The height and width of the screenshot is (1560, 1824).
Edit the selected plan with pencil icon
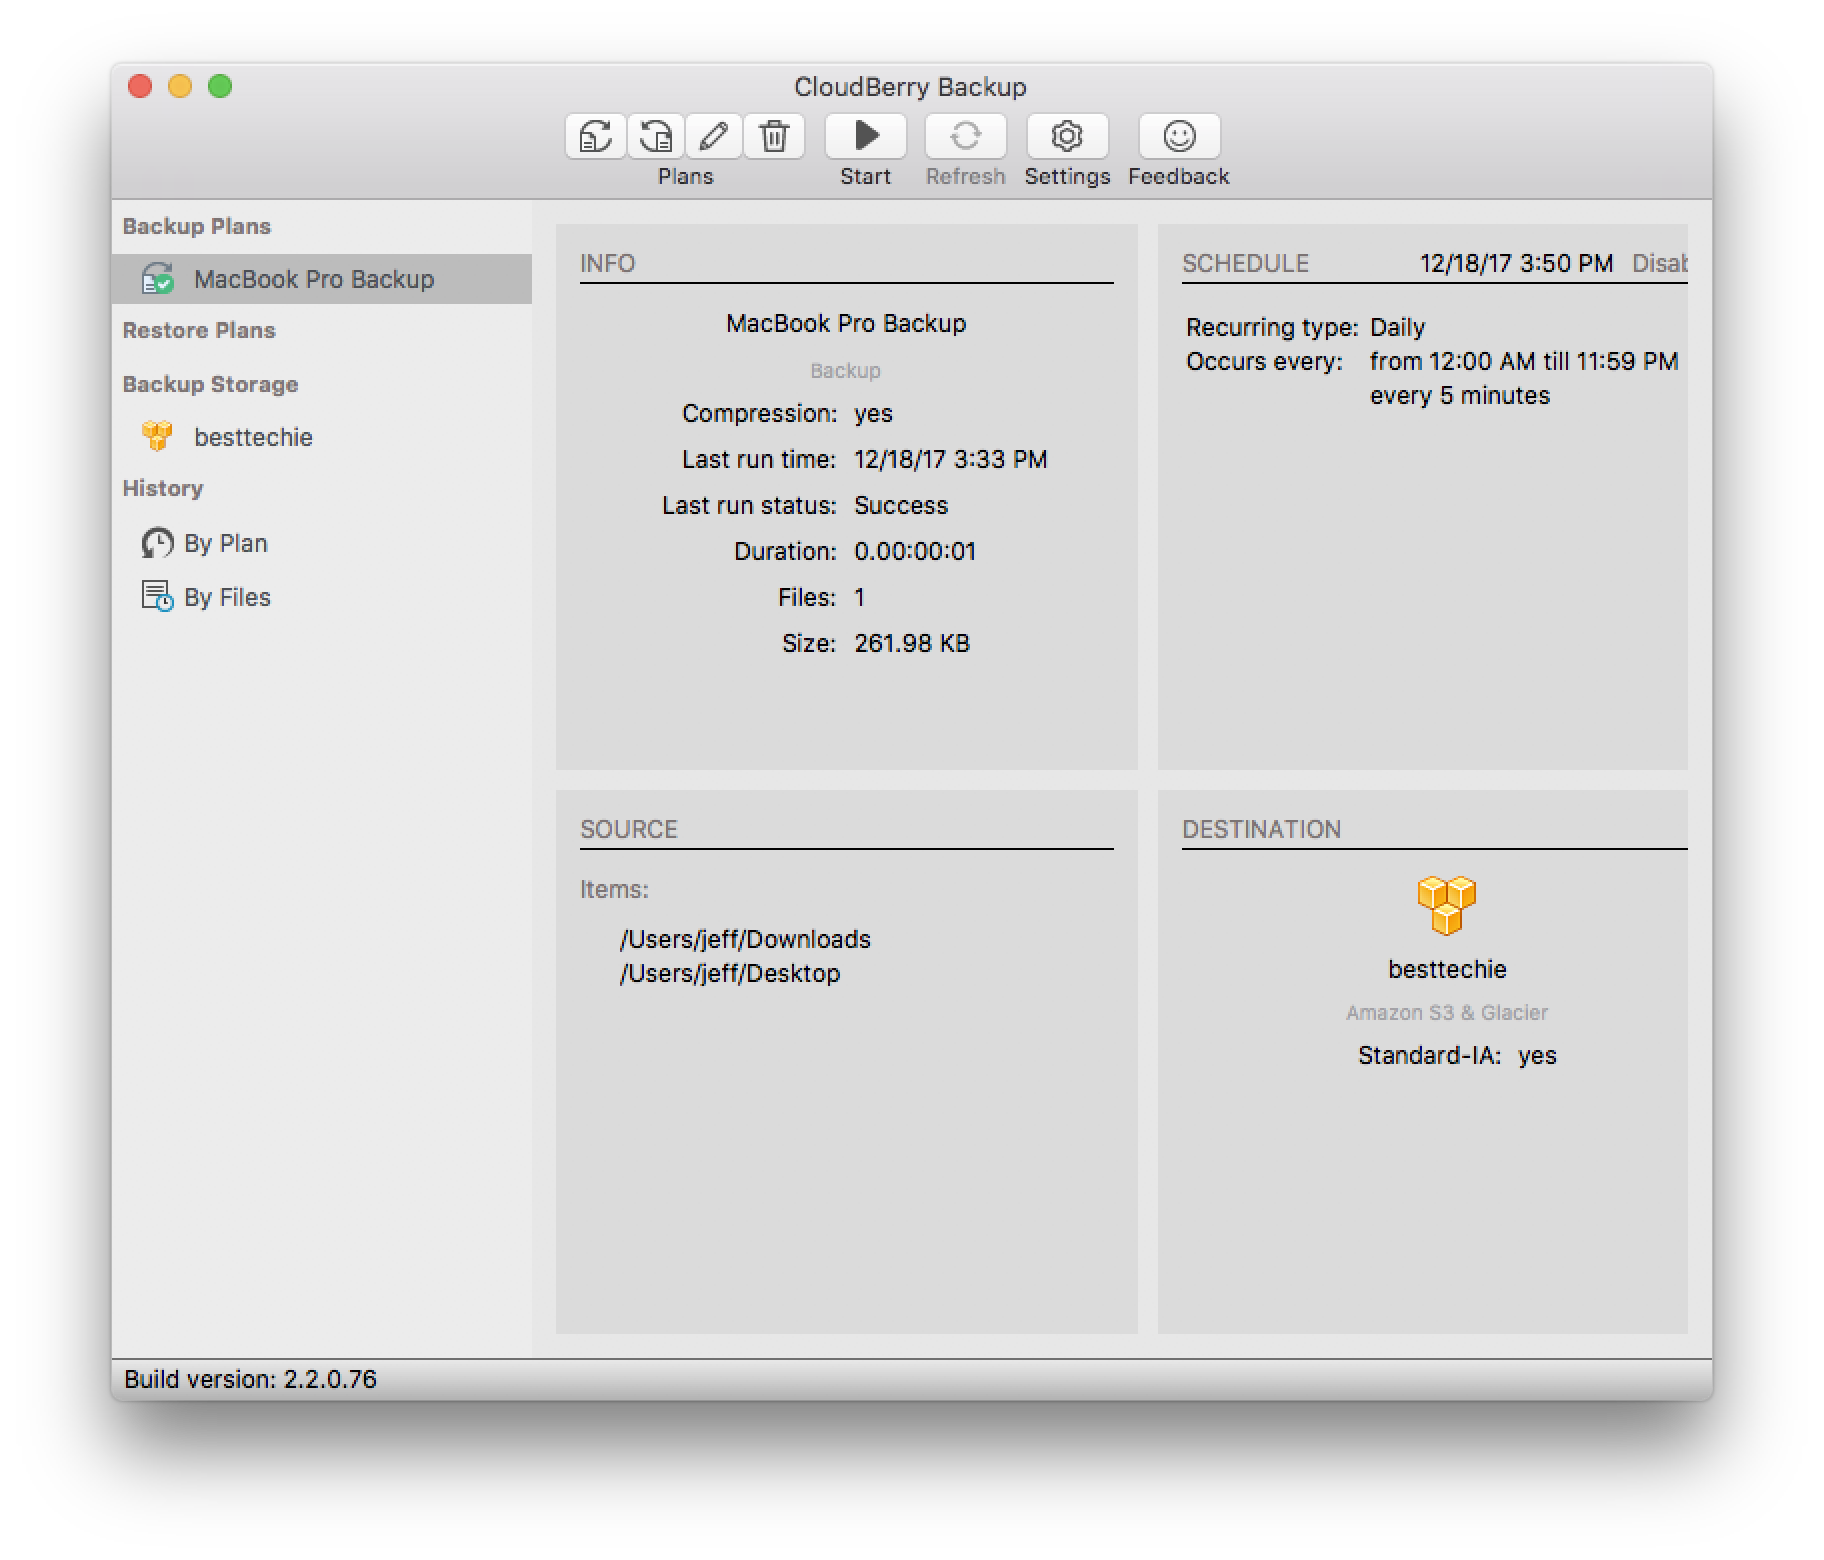(714, 136)
